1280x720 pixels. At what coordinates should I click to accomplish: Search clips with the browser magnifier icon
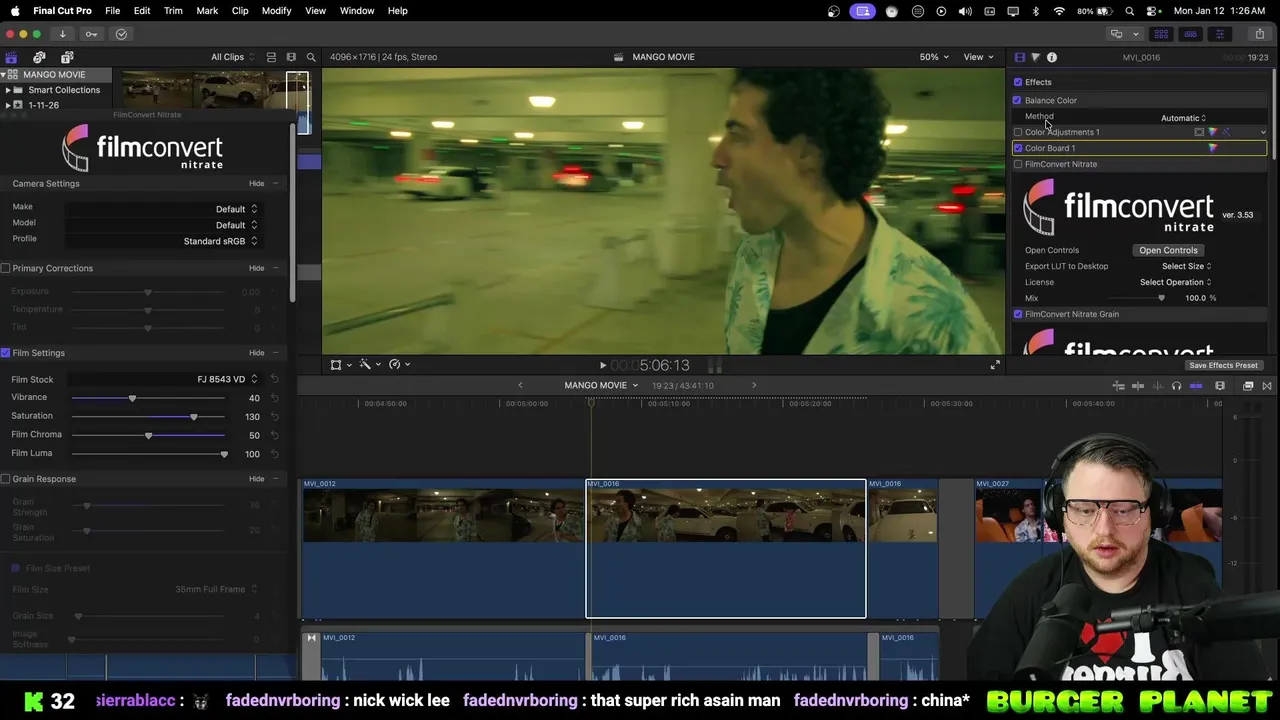point(311,57)
